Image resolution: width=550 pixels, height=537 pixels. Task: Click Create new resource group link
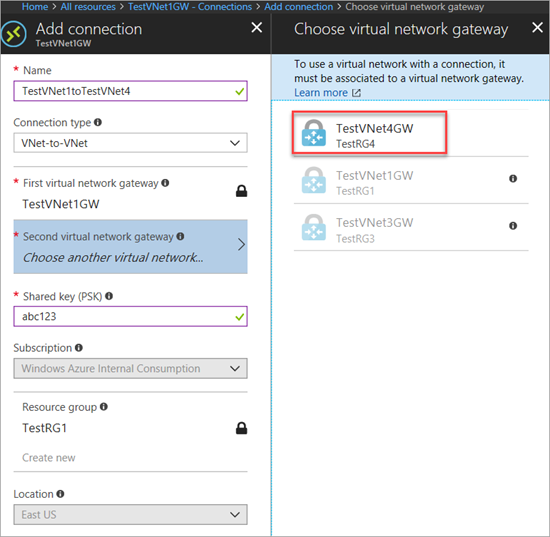[49, 458]
